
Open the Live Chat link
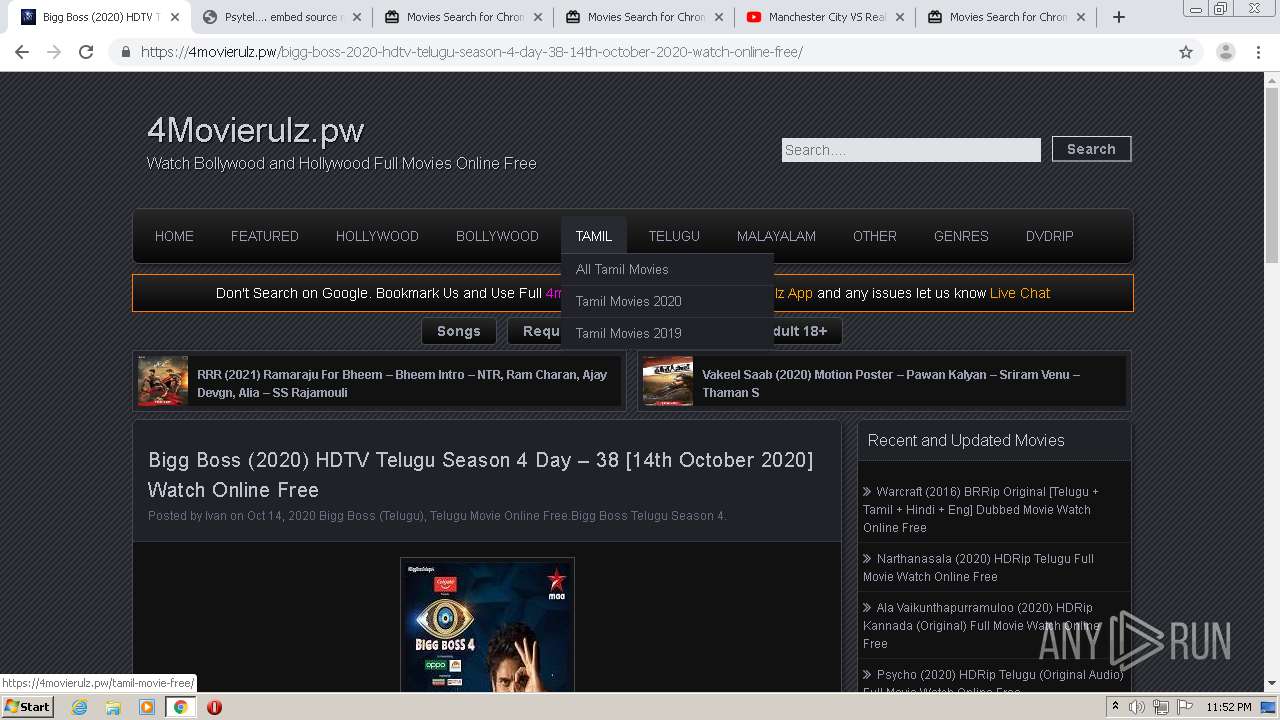tap(1020, 293)
